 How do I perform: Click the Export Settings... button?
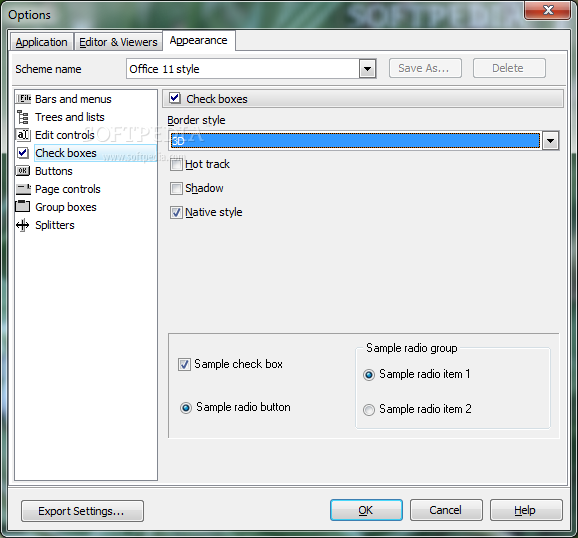click(x=82, y=511)
